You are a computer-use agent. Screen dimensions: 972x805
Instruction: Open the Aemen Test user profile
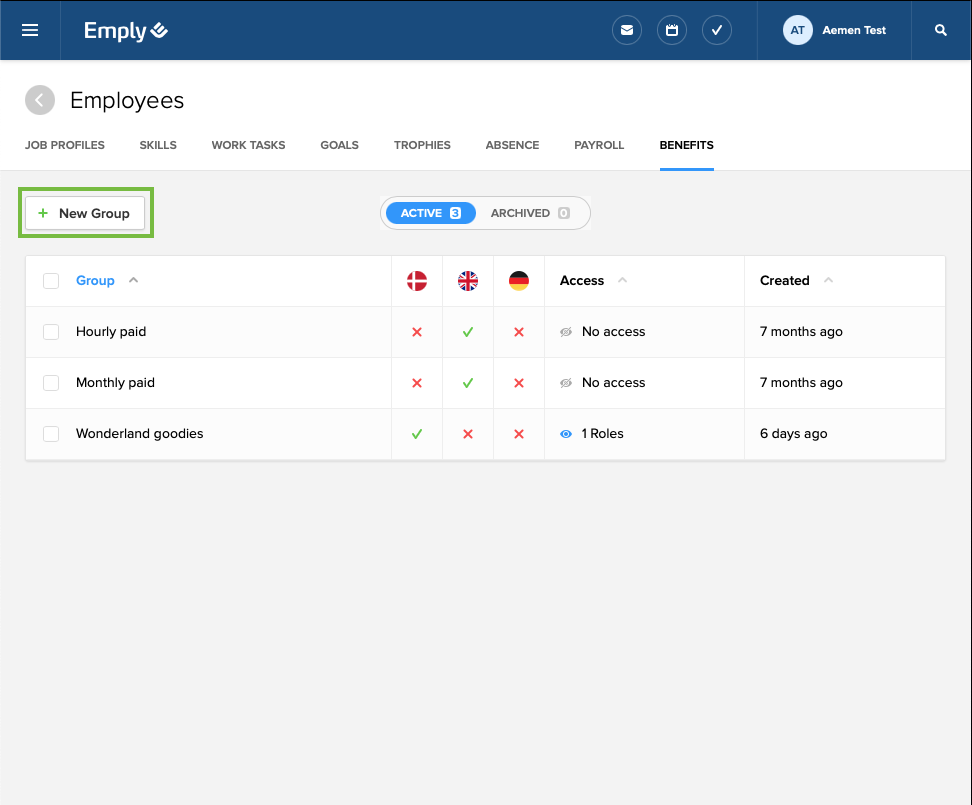coord(835,30)
